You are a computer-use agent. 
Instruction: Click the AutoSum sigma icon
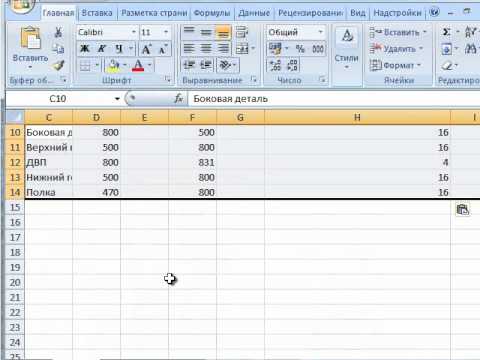(447, 32)
